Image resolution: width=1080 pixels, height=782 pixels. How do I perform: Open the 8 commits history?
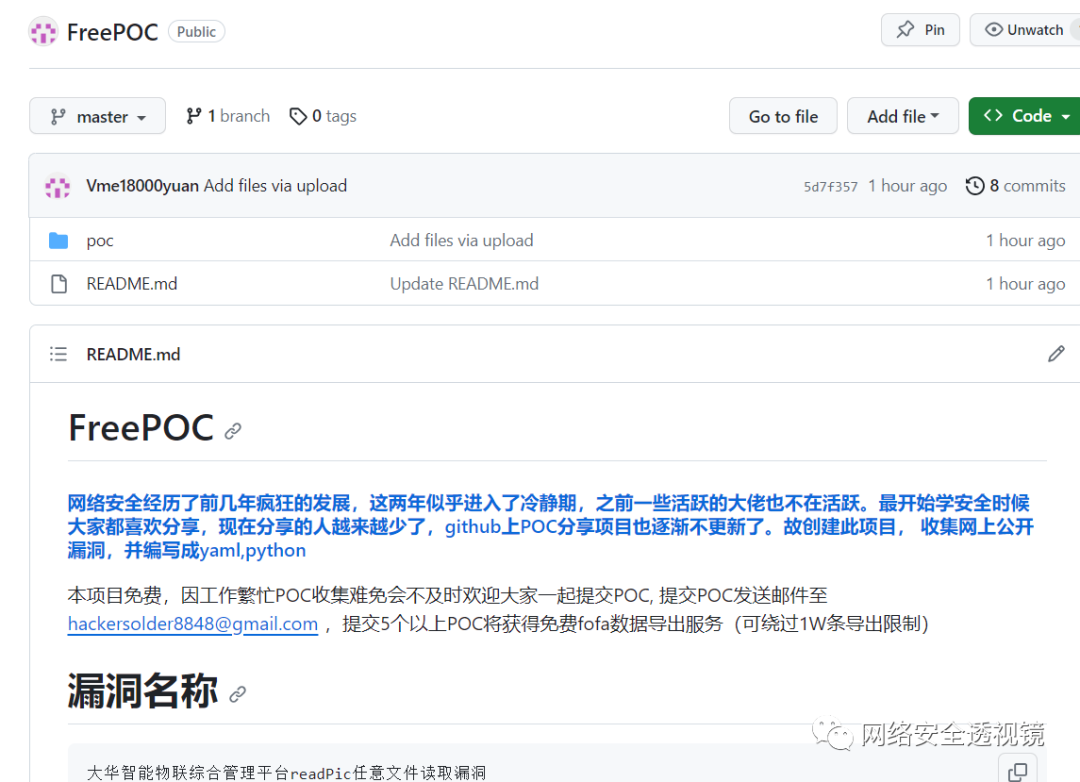pos(1015,186)
